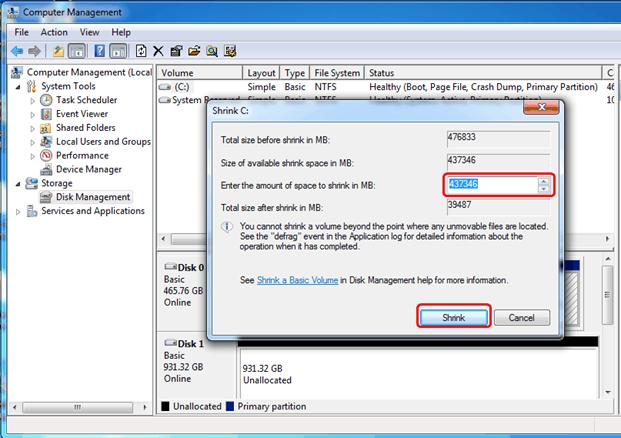Click the volume list scroll left arrow
This screenshot has height=438, width=621.
coord(164,239)
